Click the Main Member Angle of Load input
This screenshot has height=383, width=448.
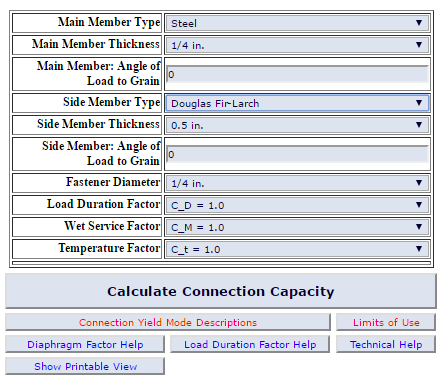[297, 74]
